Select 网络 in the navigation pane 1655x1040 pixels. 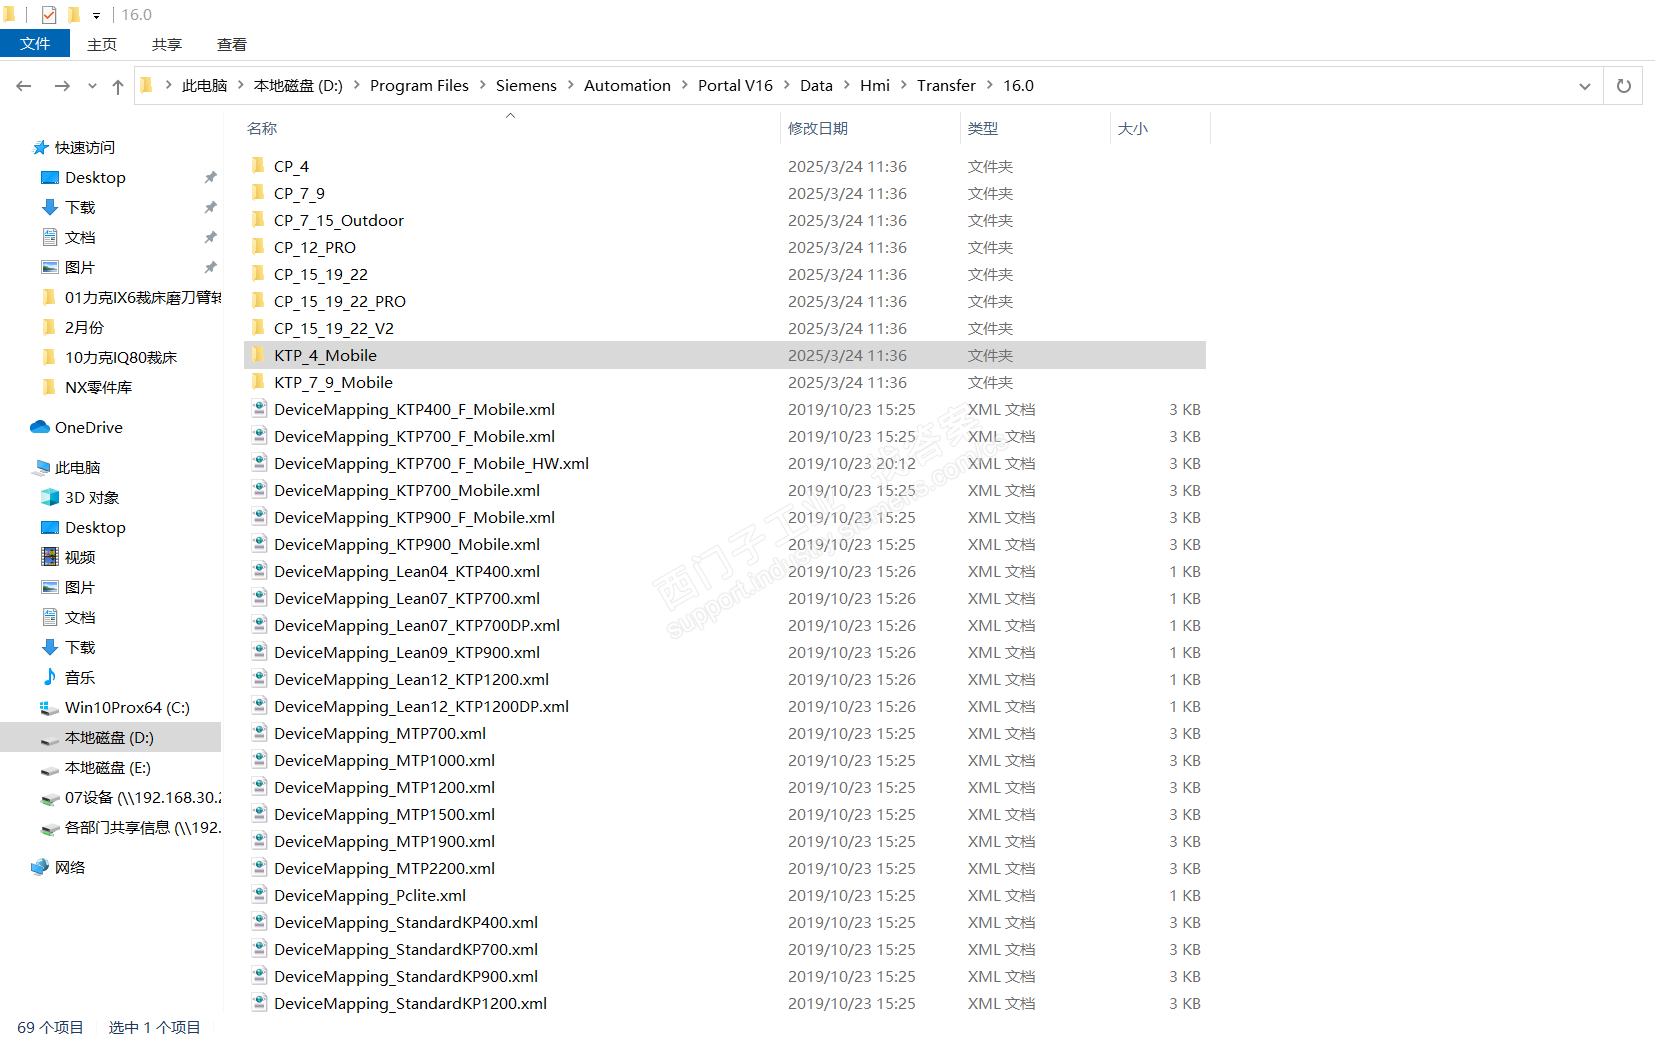(70, 868)
